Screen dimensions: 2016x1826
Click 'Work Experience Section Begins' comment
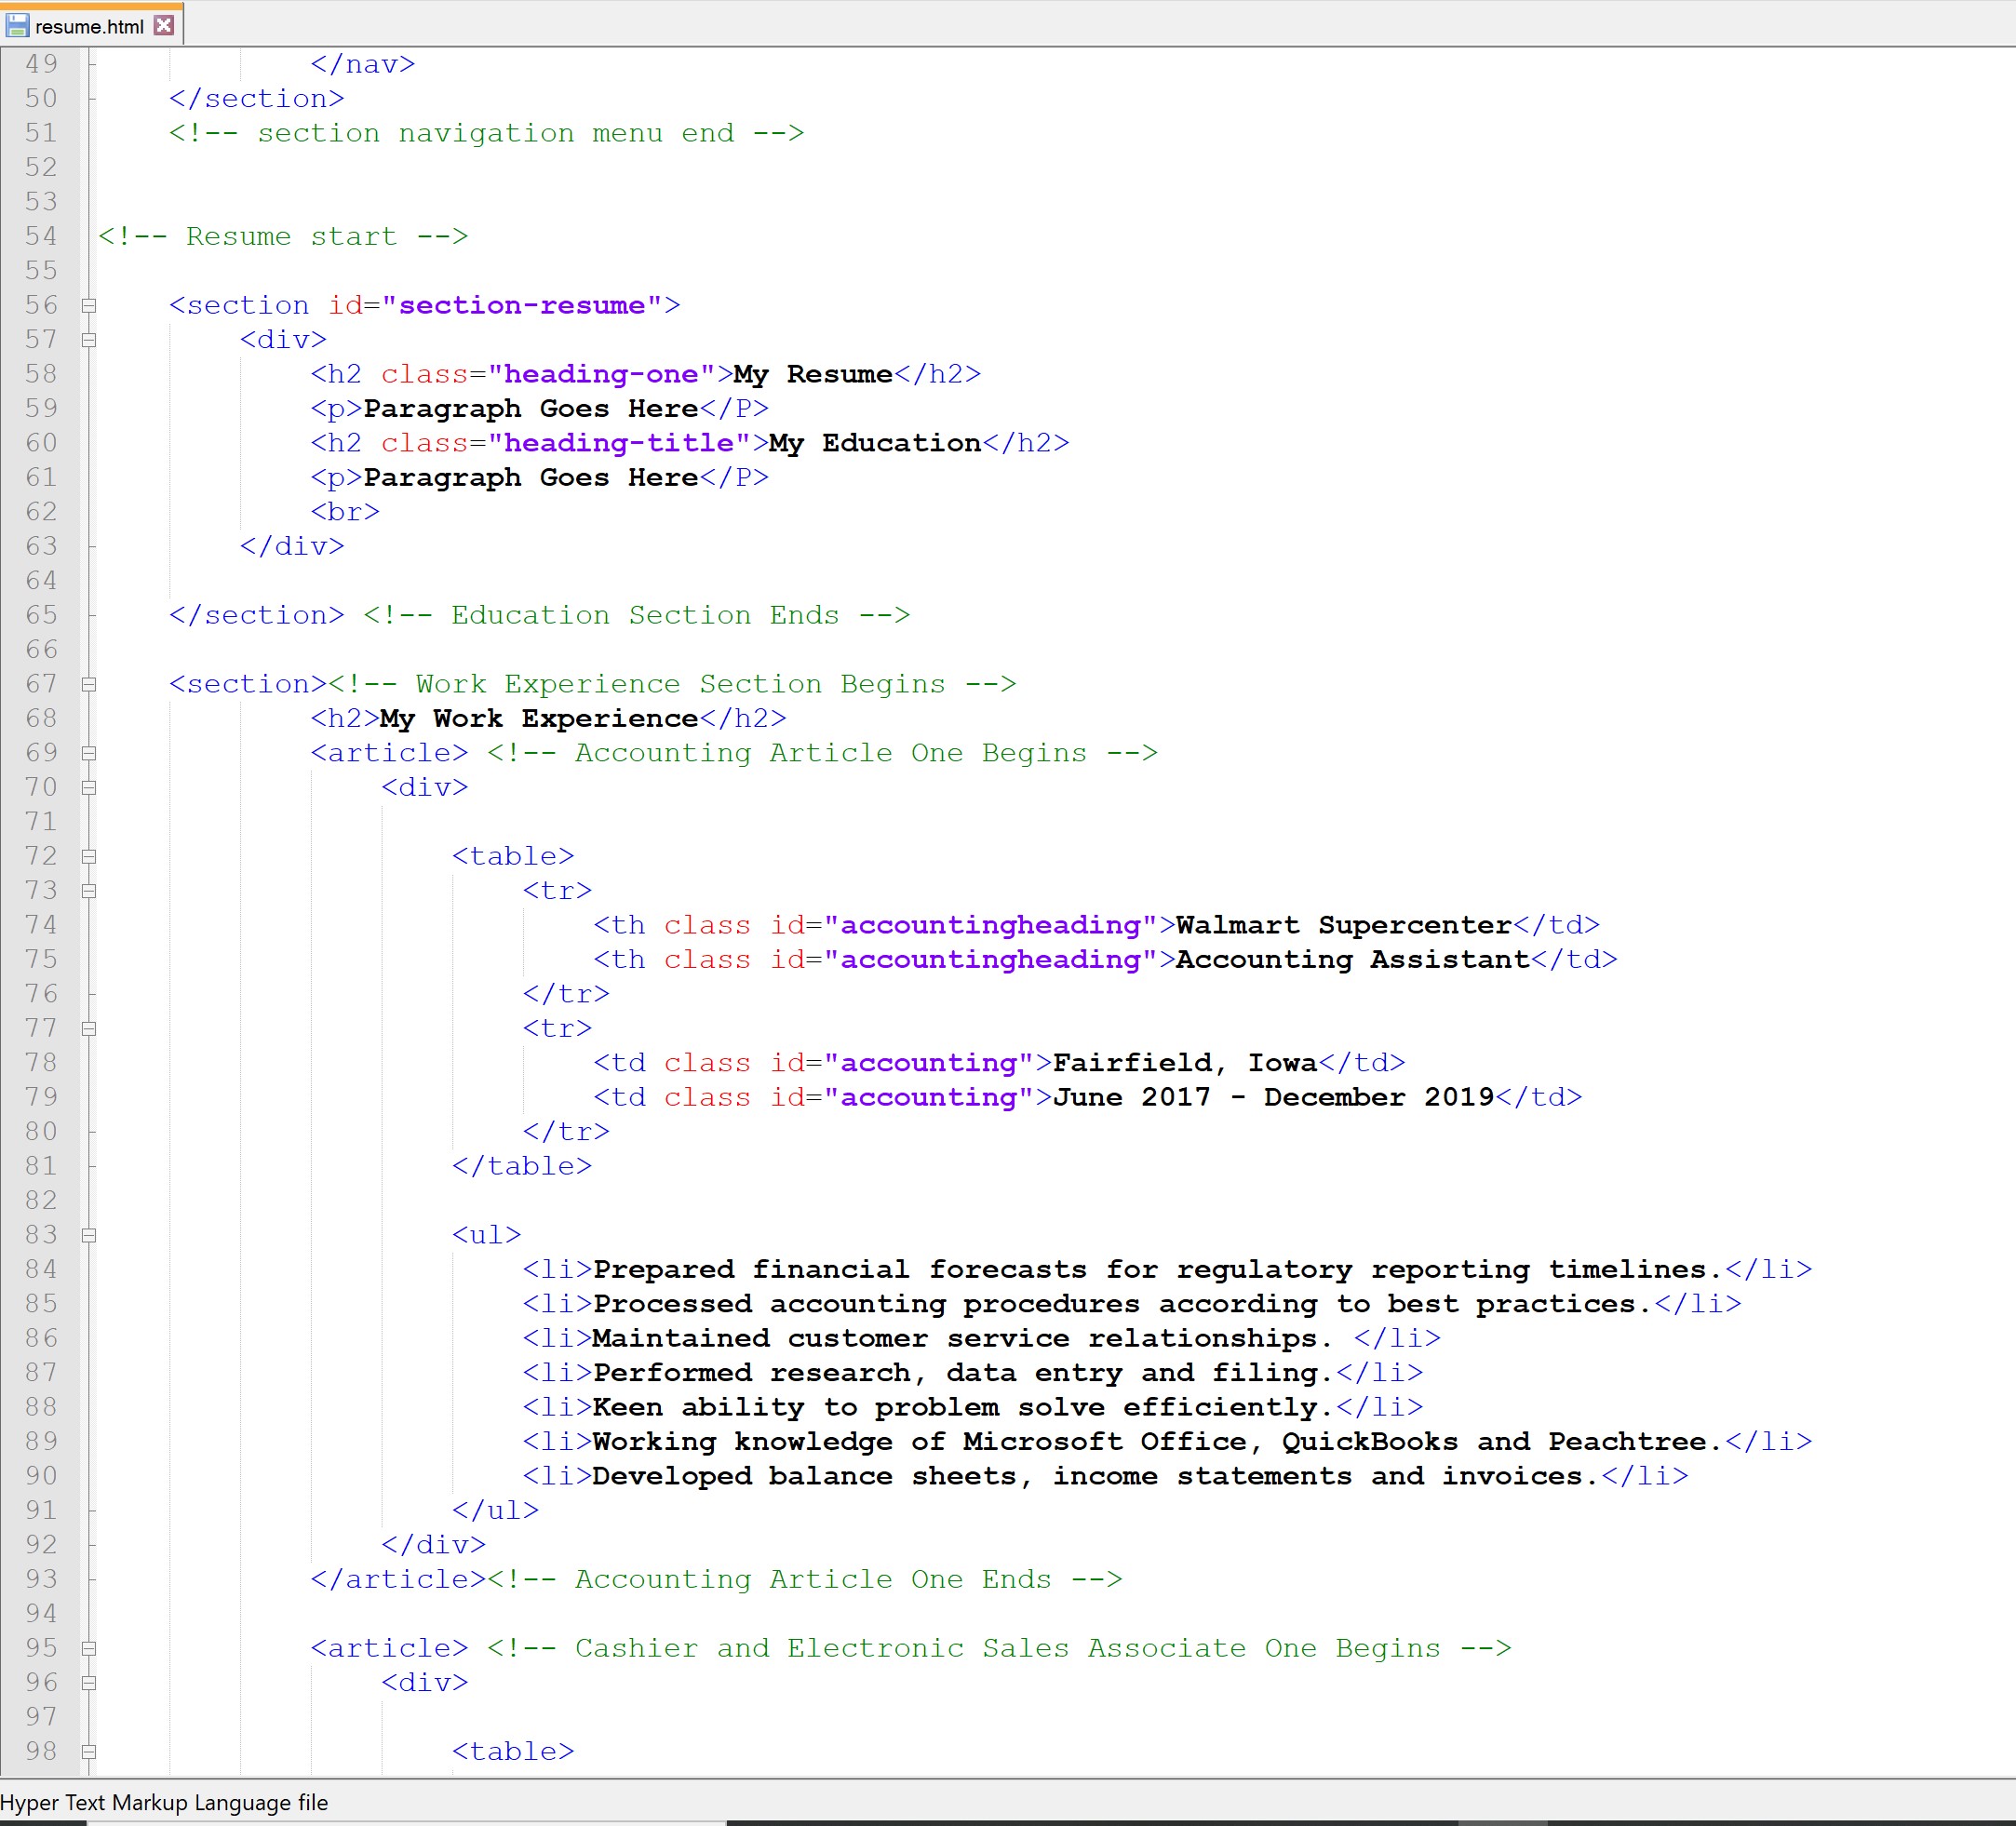[680, 684]
